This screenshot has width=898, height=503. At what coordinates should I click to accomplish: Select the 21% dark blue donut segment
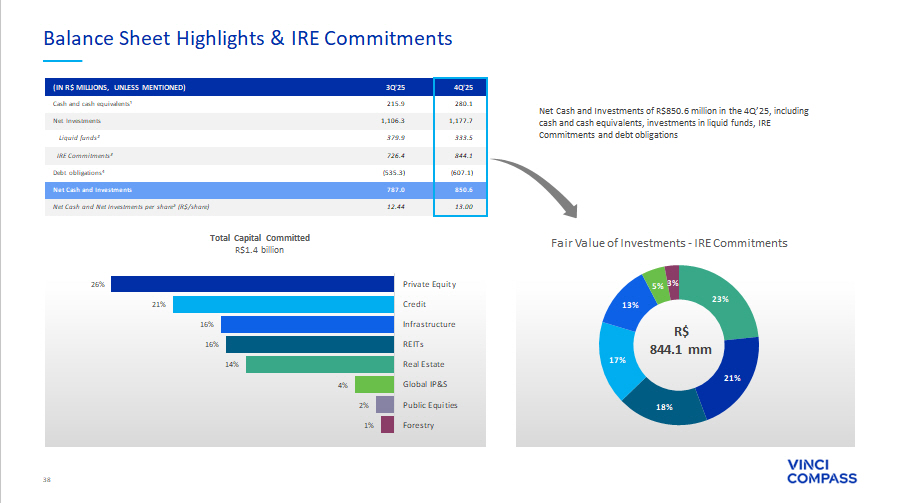732,378
